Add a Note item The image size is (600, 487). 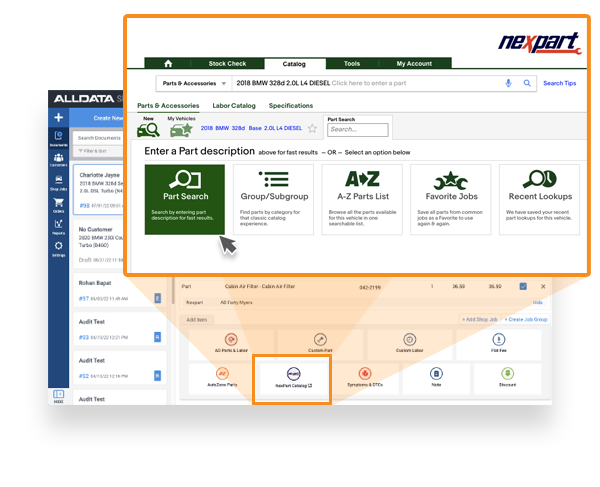436,378
